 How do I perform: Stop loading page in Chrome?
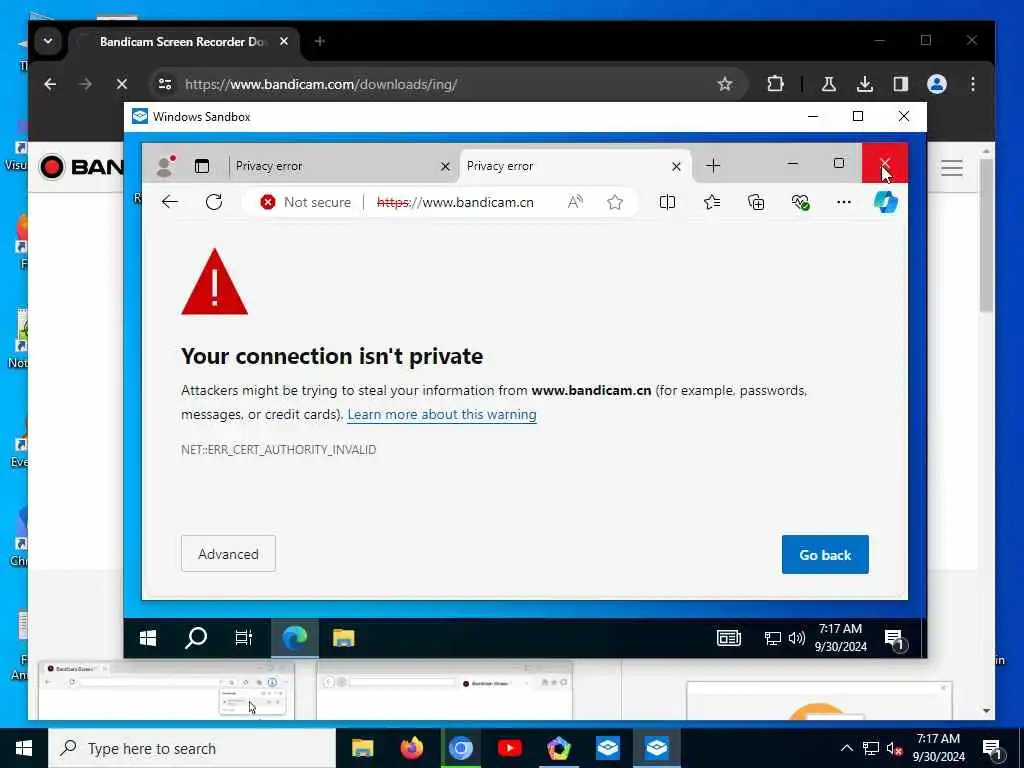pos(121,84)
